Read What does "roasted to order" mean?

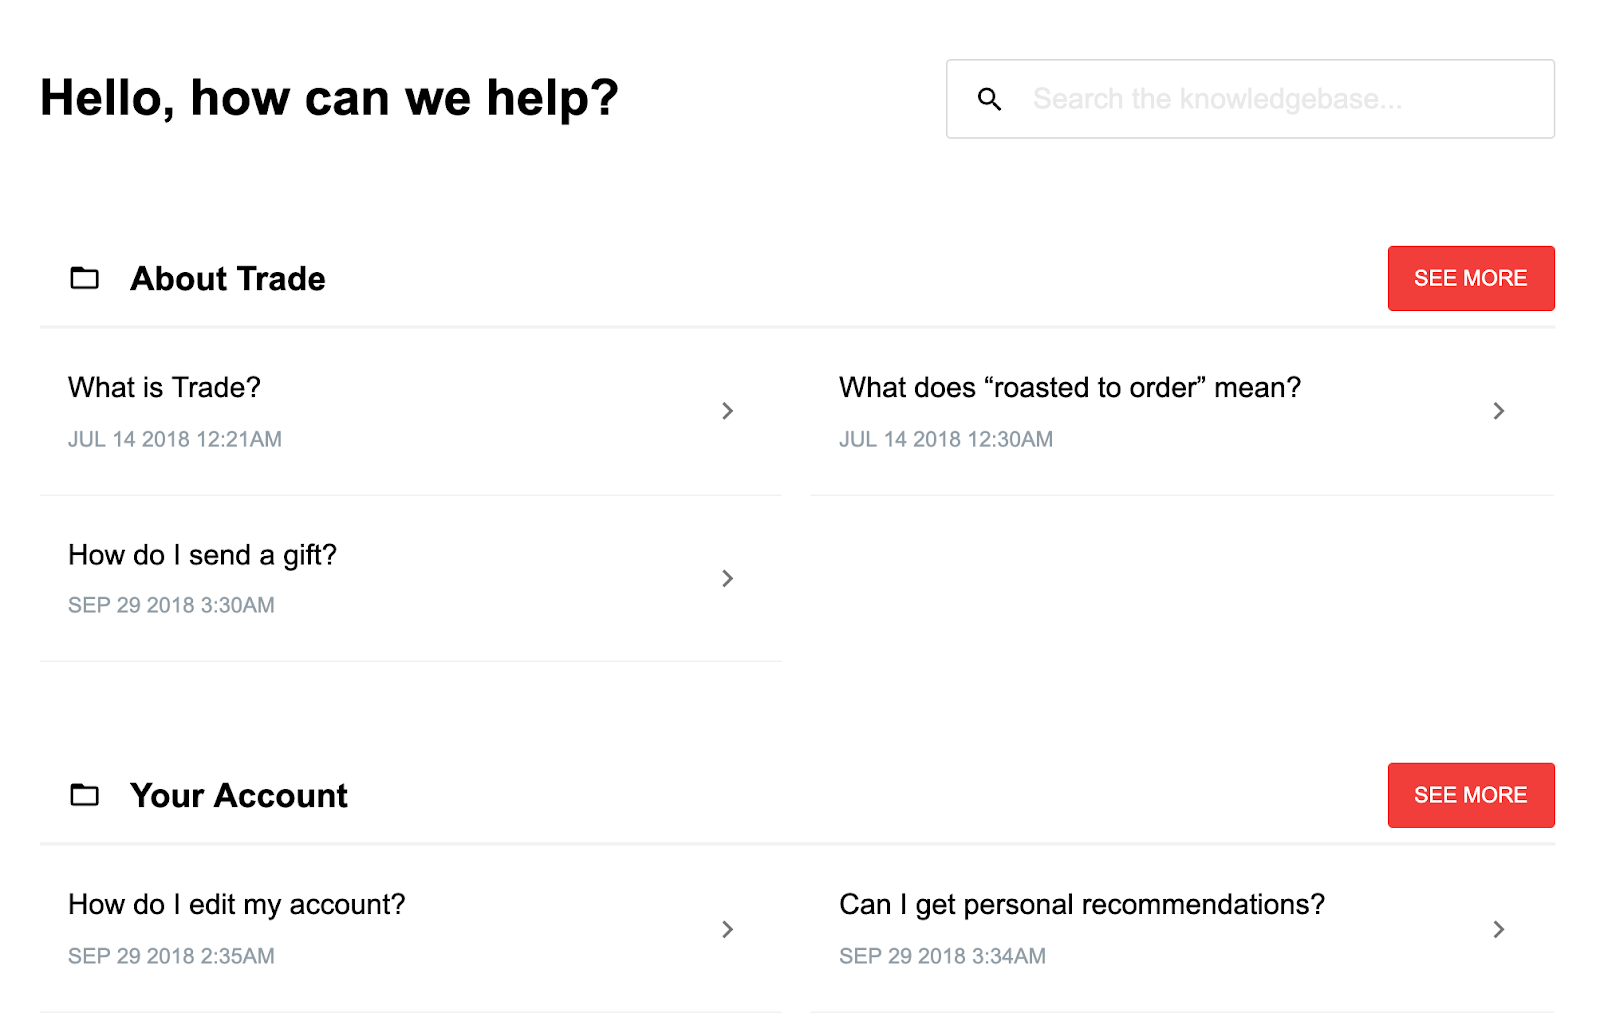pos(1069,388)
